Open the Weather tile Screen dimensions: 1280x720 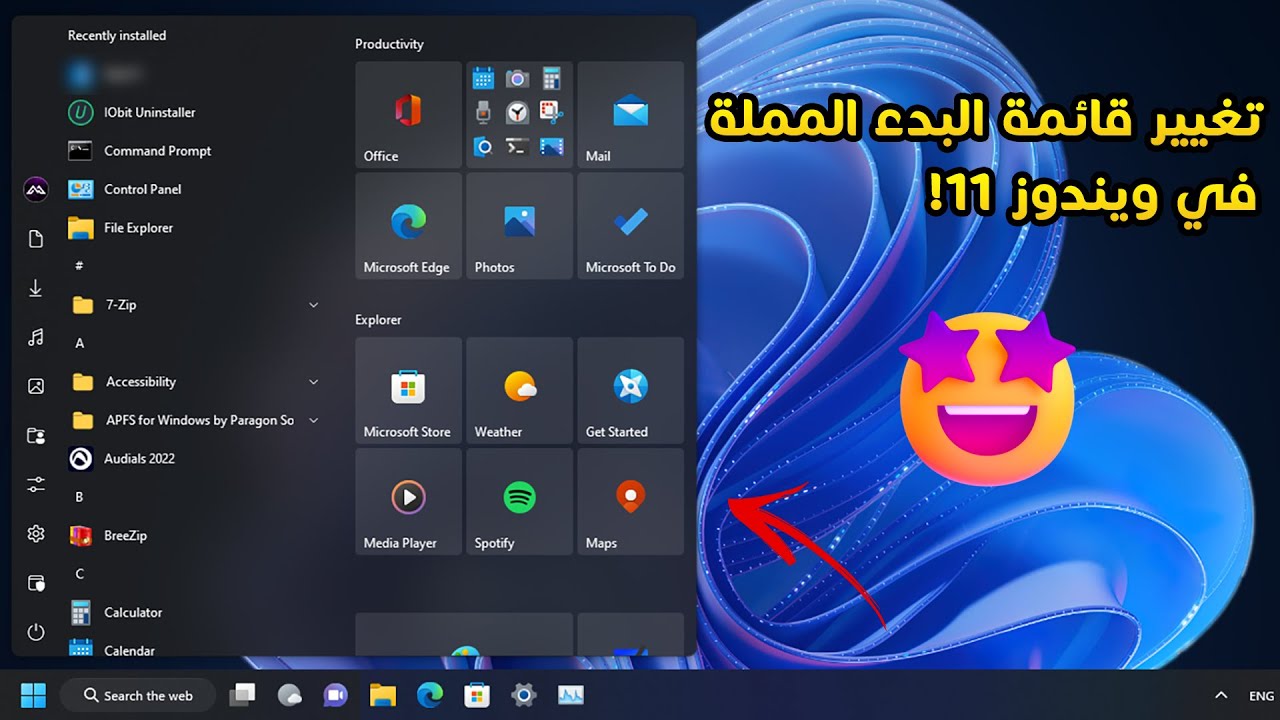(x=519, y=390)
